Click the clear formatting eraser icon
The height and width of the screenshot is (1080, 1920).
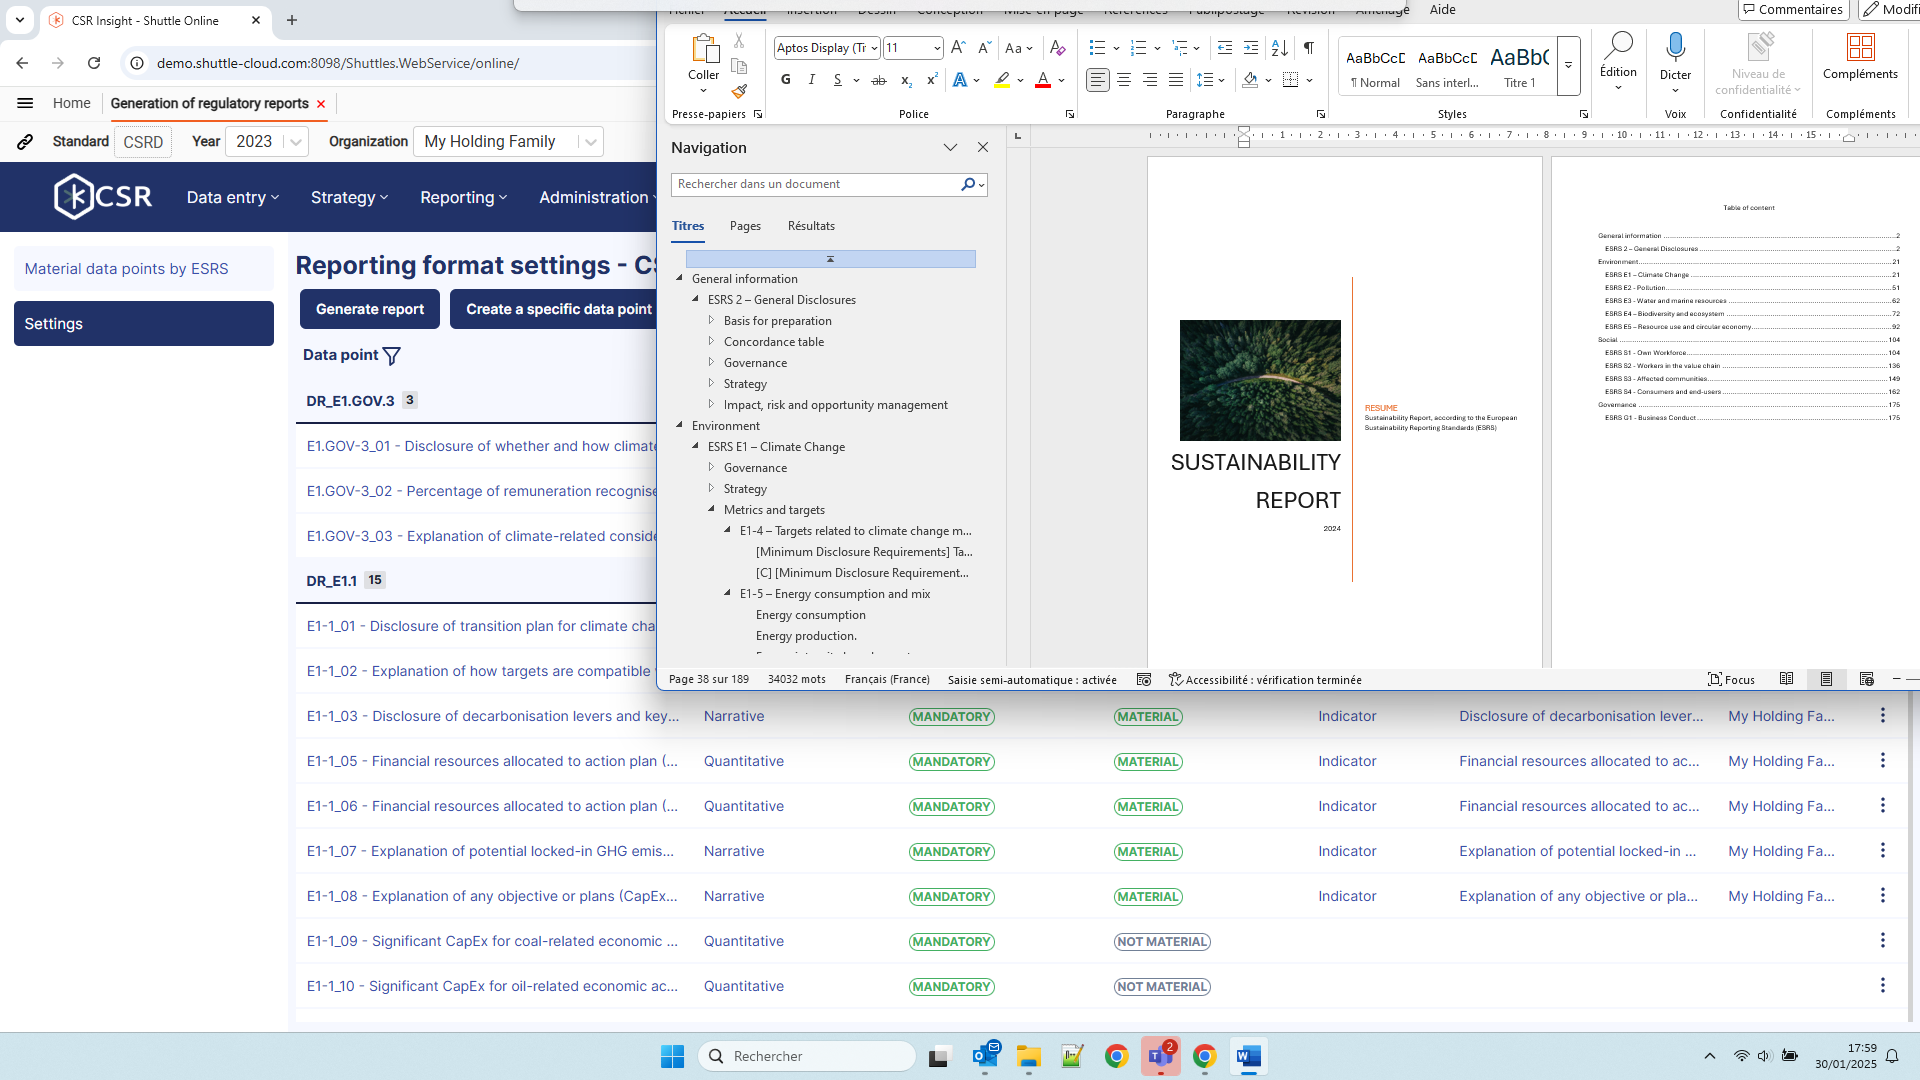[x=1057, y=48]
